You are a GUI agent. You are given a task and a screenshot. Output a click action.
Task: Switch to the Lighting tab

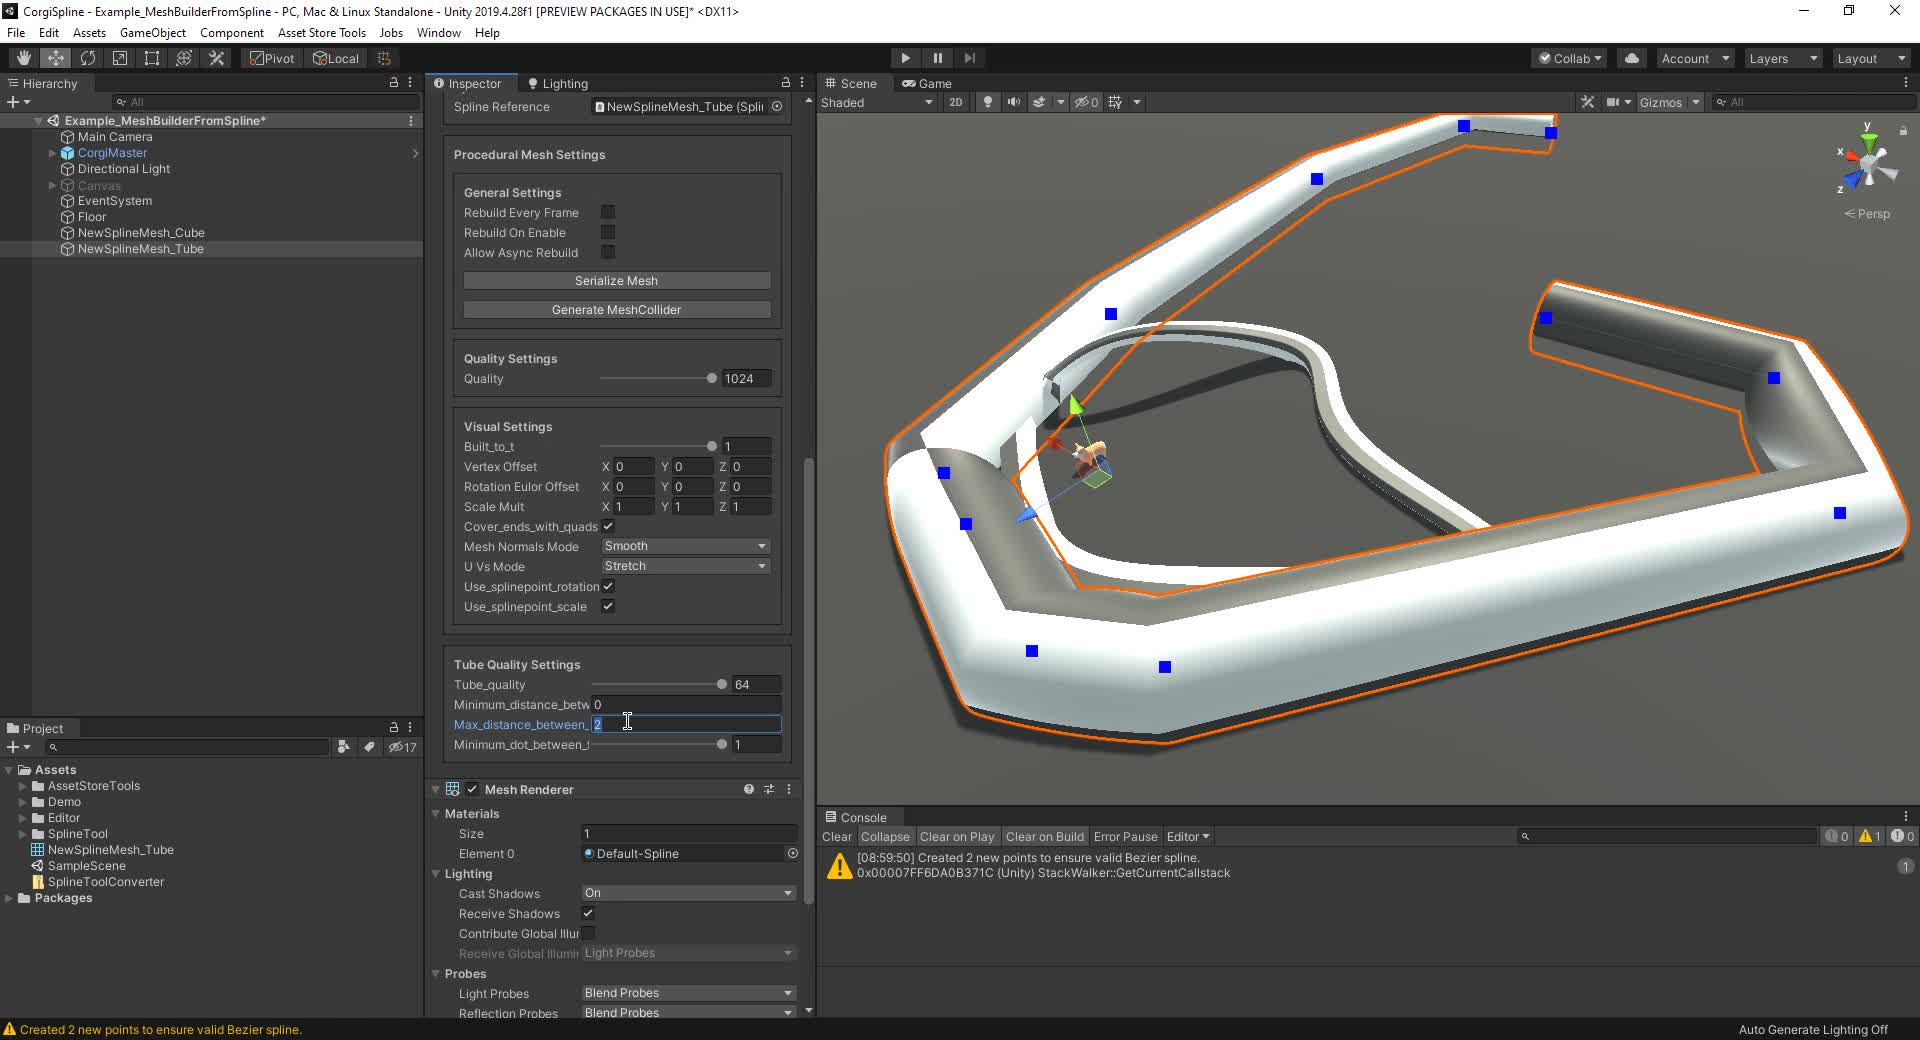pos(558,84)
